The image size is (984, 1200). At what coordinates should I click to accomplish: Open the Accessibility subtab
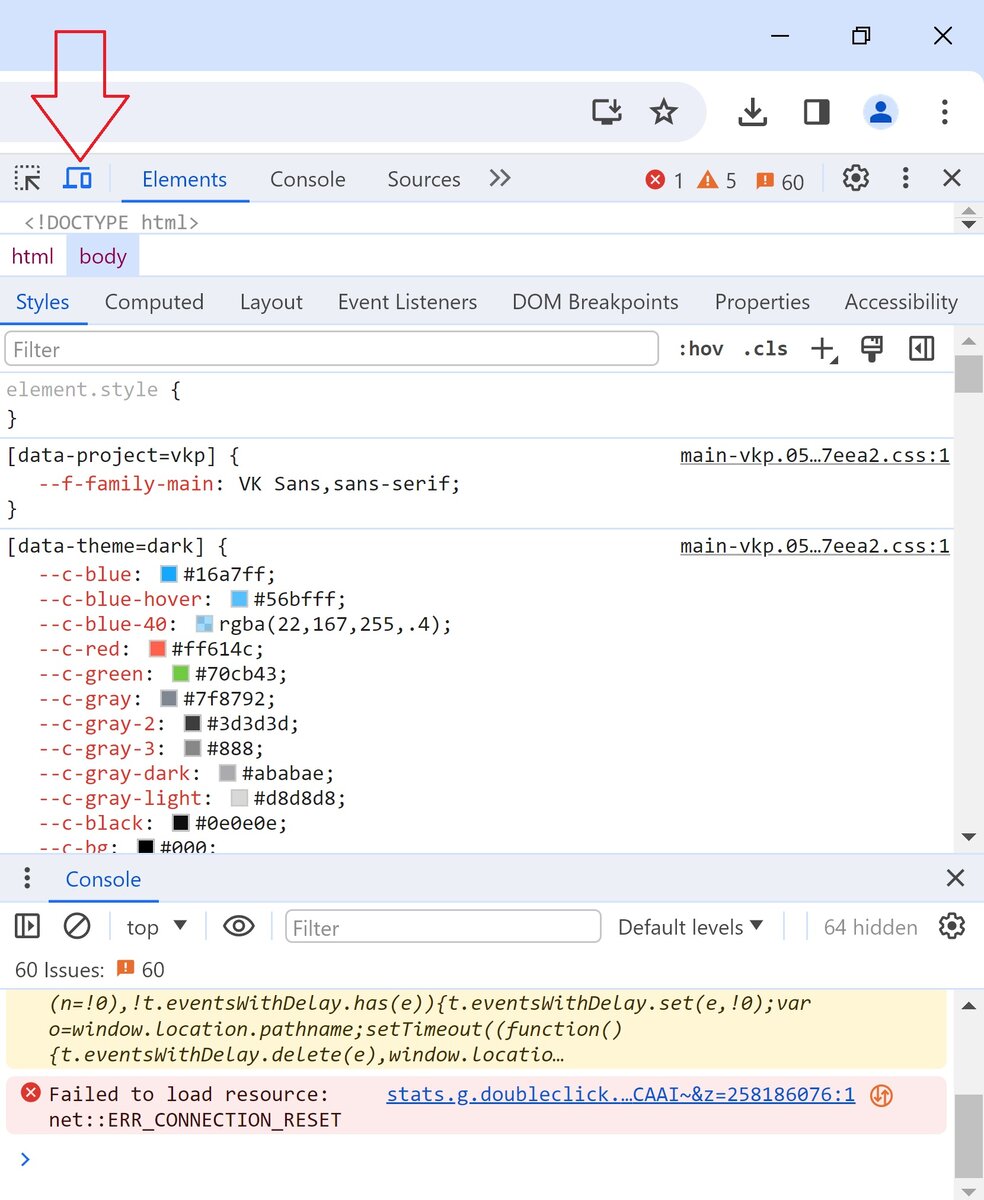tap(901, 302)
